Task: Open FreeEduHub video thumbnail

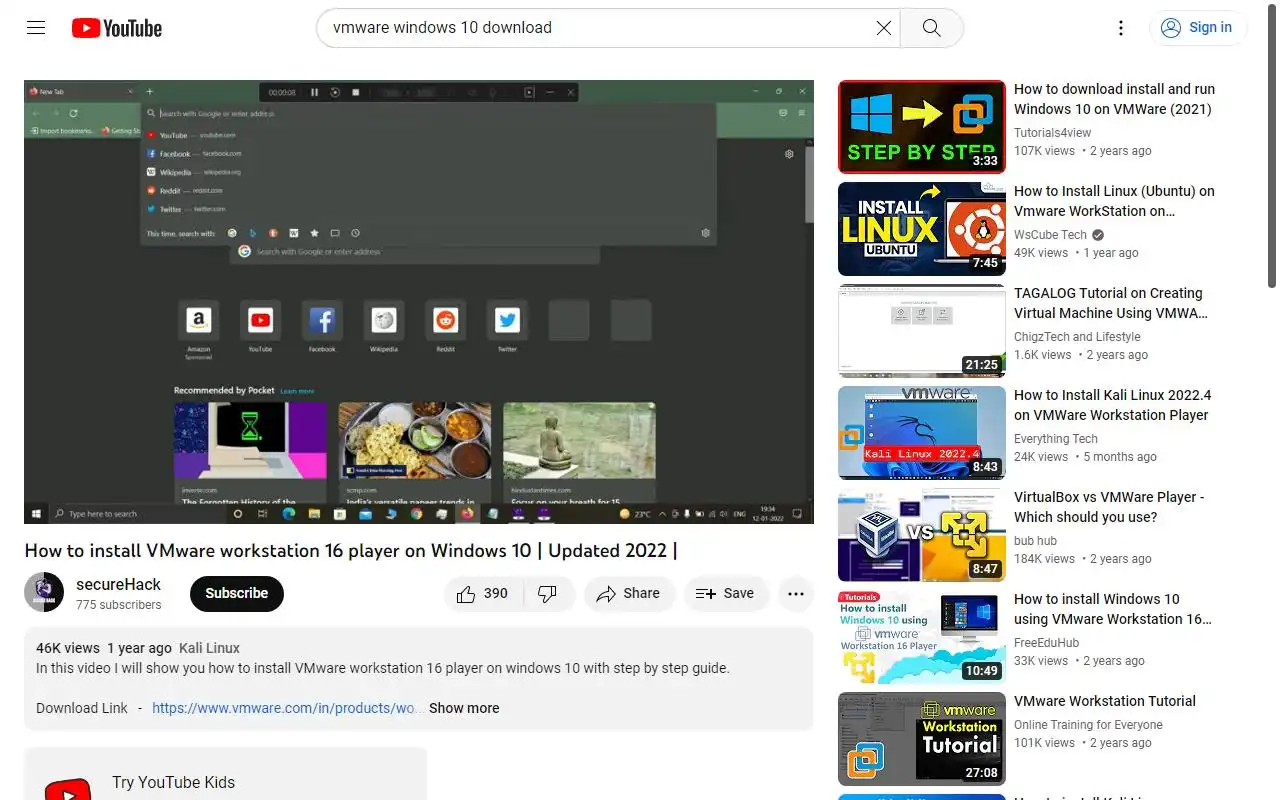Action: 922,637
